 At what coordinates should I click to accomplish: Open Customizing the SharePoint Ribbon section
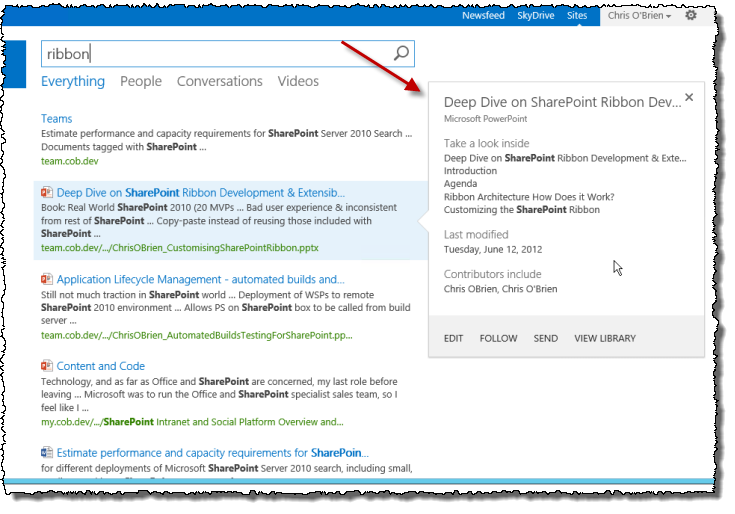522,209
